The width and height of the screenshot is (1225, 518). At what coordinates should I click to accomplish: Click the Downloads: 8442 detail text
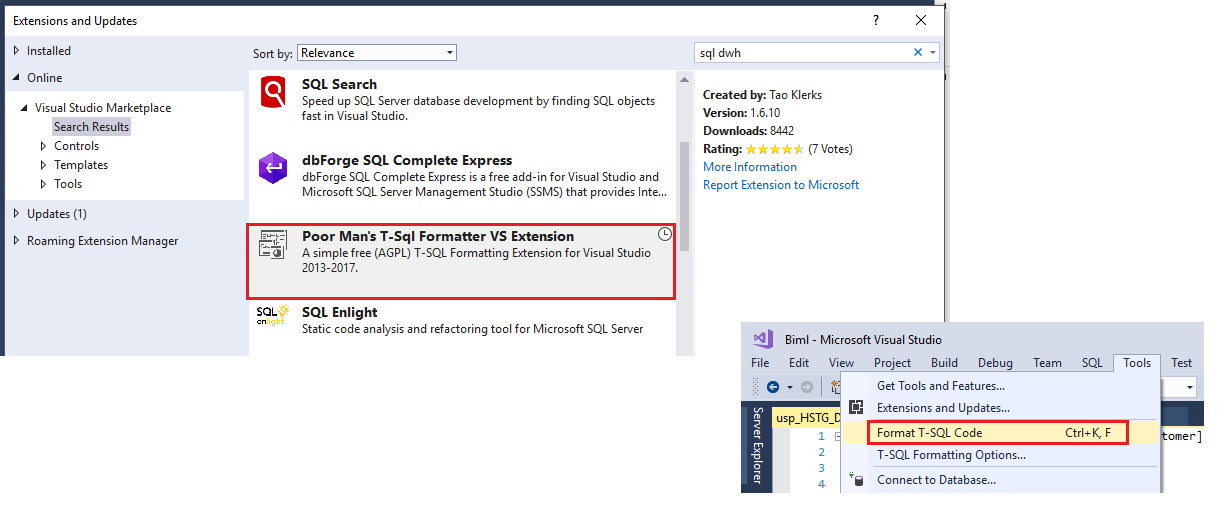pos(748,131)
